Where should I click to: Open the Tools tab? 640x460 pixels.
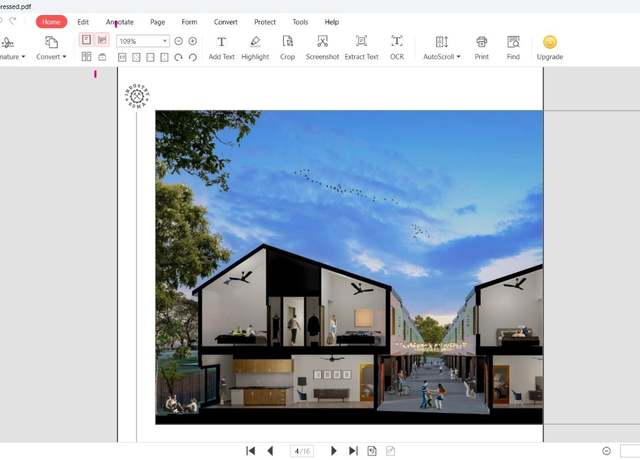click(300, 22)
